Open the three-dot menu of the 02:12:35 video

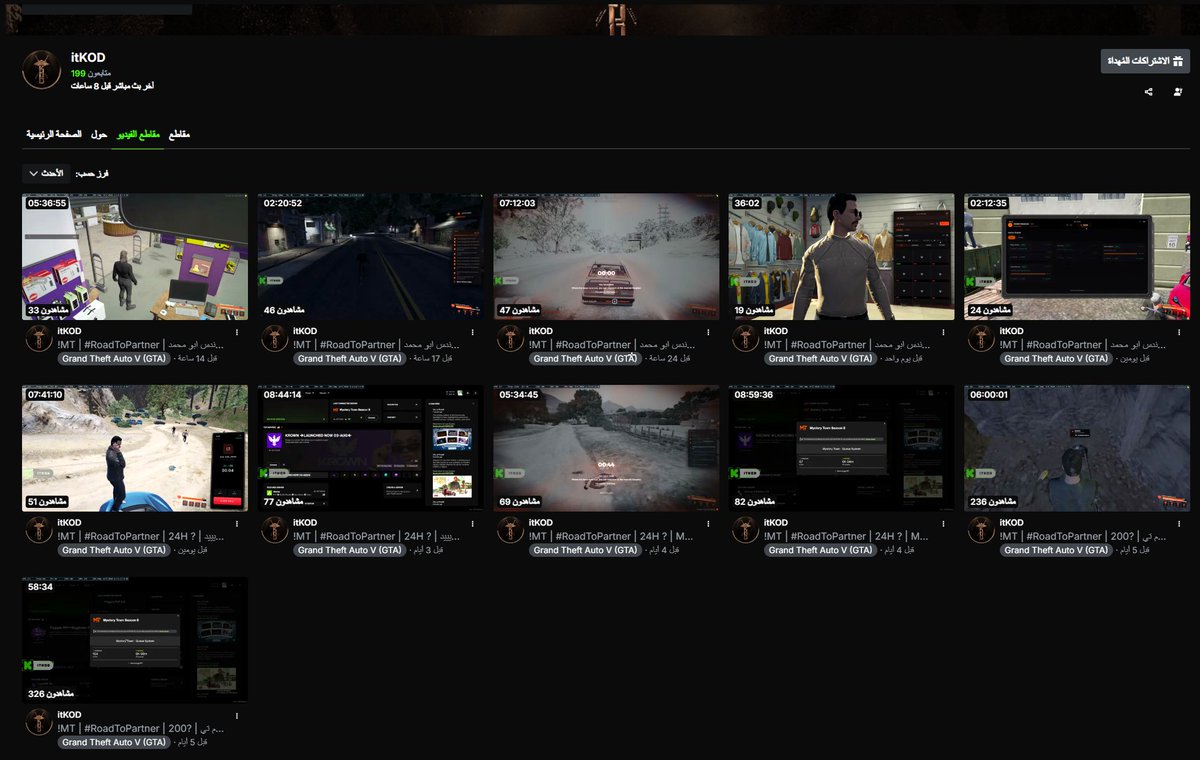(x=1179, y=332)
